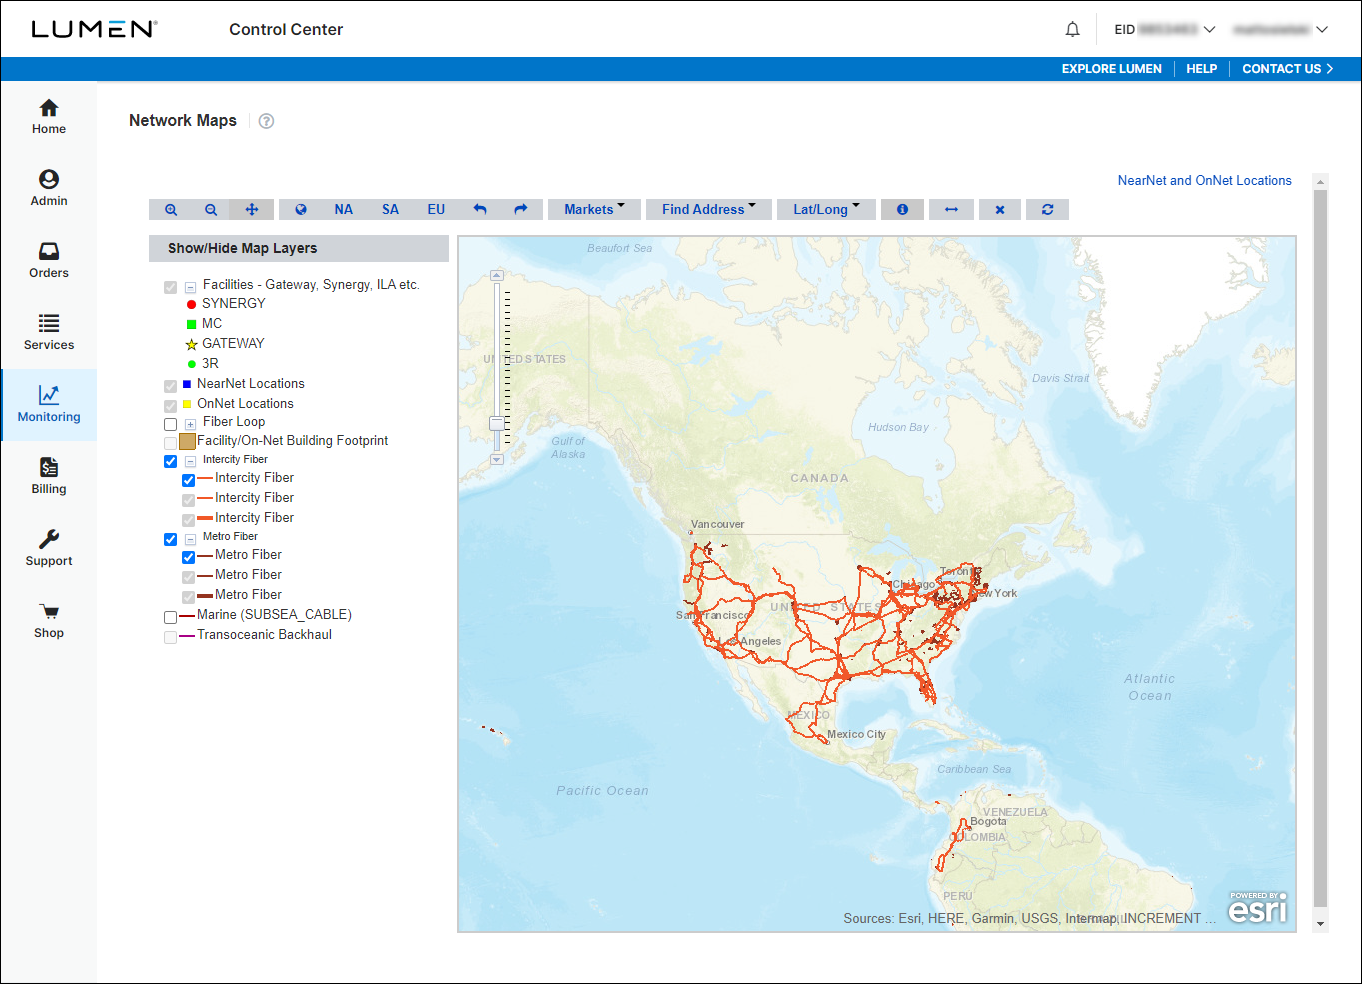Open Find Address dropdown
Image resolution: width=1362 pixels, height=984 pixels.
point(709,210)
